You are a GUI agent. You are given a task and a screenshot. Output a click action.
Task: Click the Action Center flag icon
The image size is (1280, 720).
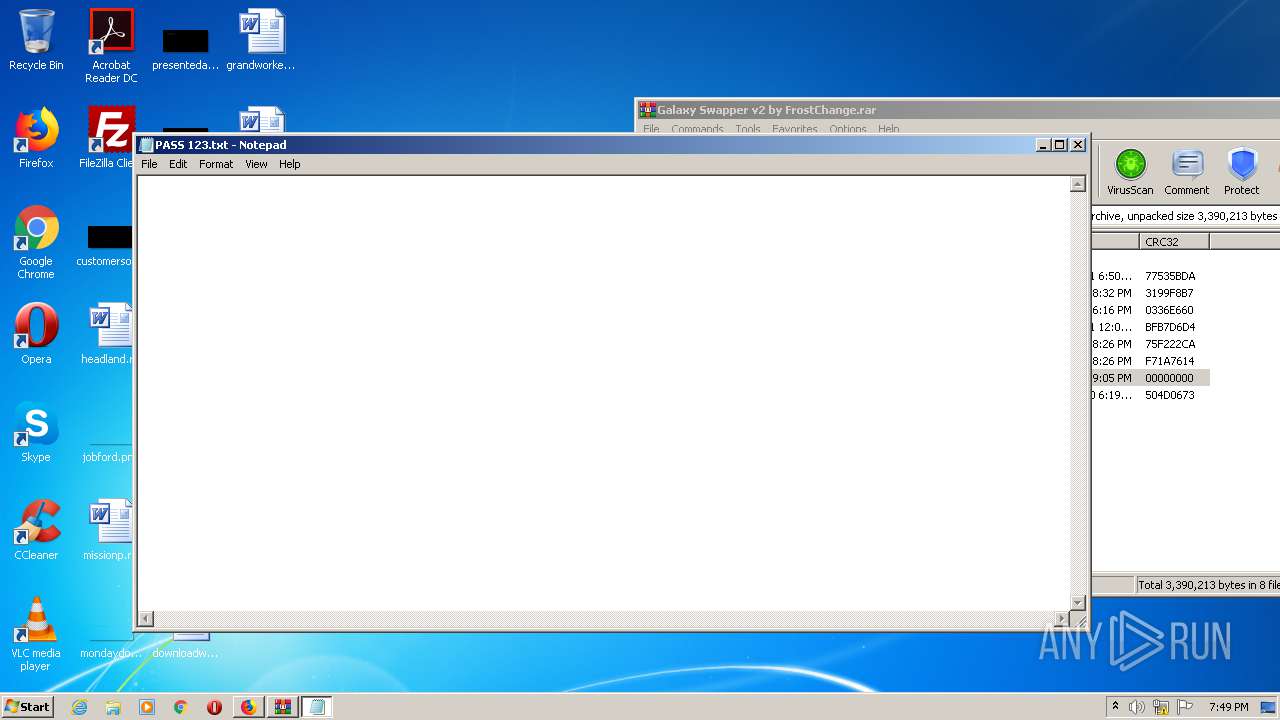click(x=1185, y=707)
